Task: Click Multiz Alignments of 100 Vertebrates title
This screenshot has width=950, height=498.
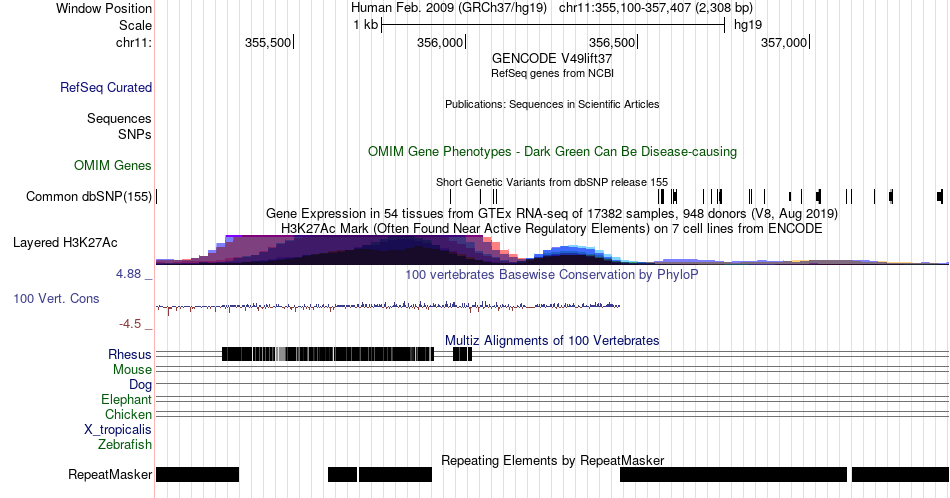Action: click(552, 340)
